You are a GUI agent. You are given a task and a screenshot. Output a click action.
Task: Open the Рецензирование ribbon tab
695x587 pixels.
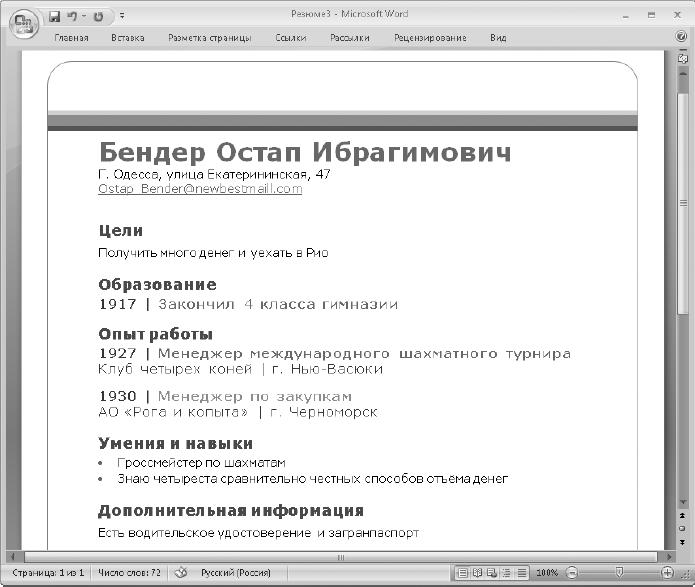430,38
